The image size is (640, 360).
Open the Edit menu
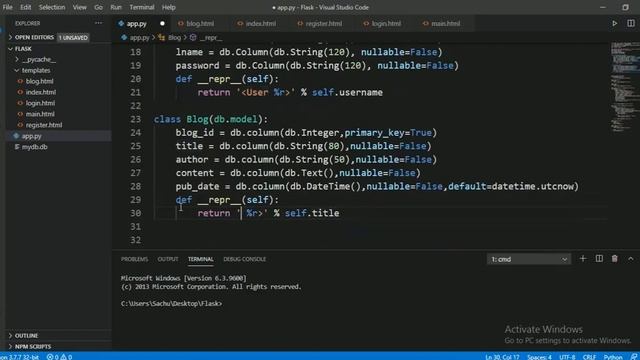[x=25, y=7]
